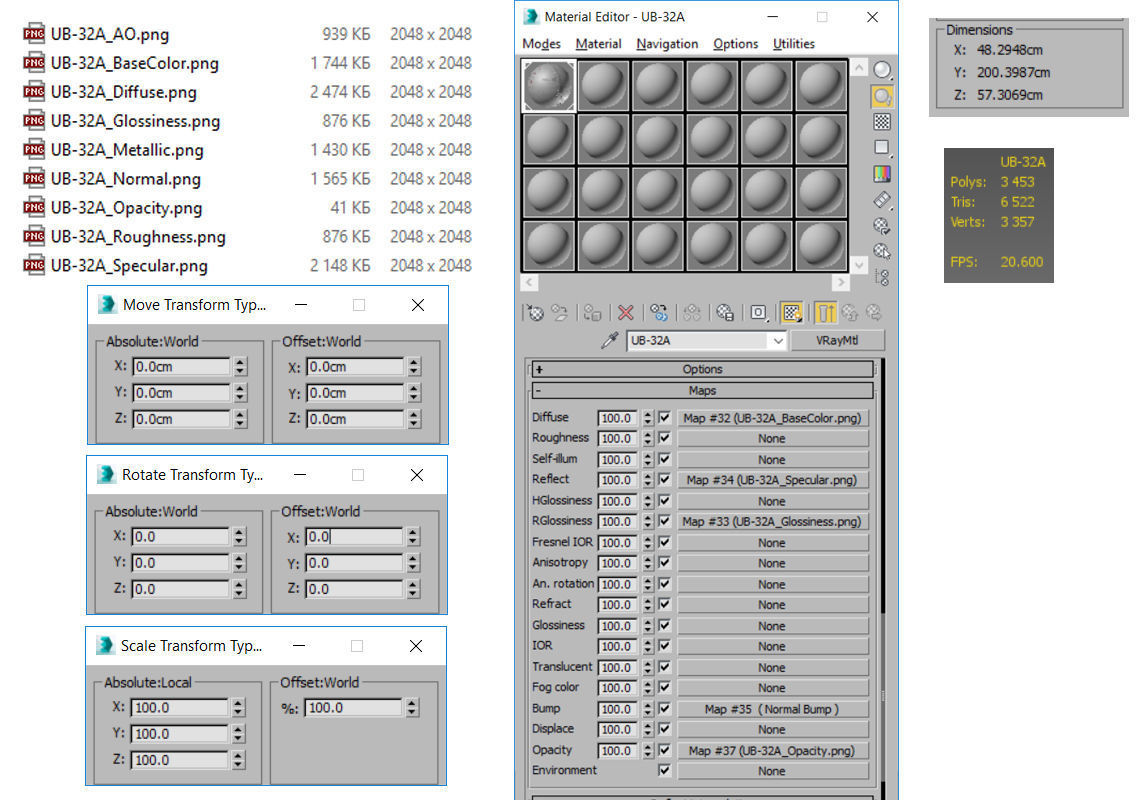Click the Rotate Offset X input field
Viewport: 1143px width, 800px height.
(x=354, y=537)
